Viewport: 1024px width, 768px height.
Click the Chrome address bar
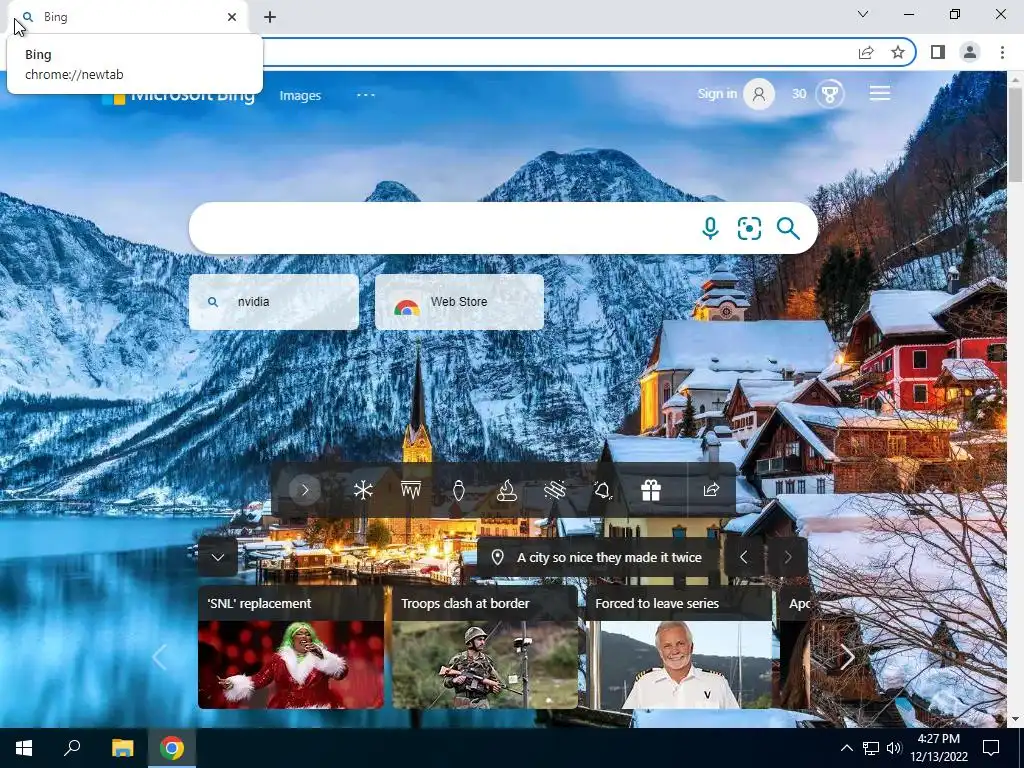(555, 52)
